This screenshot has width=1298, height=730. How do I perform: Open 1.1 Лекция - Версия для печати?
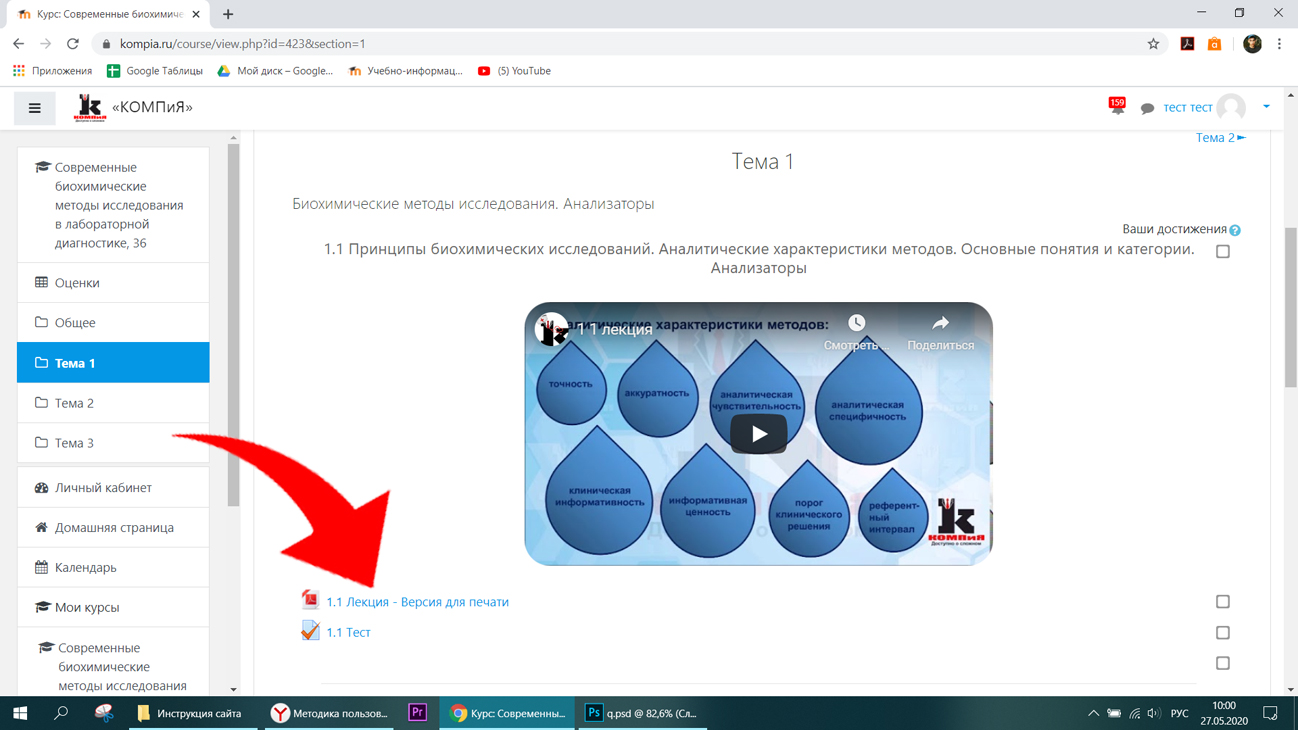(417, 602)
